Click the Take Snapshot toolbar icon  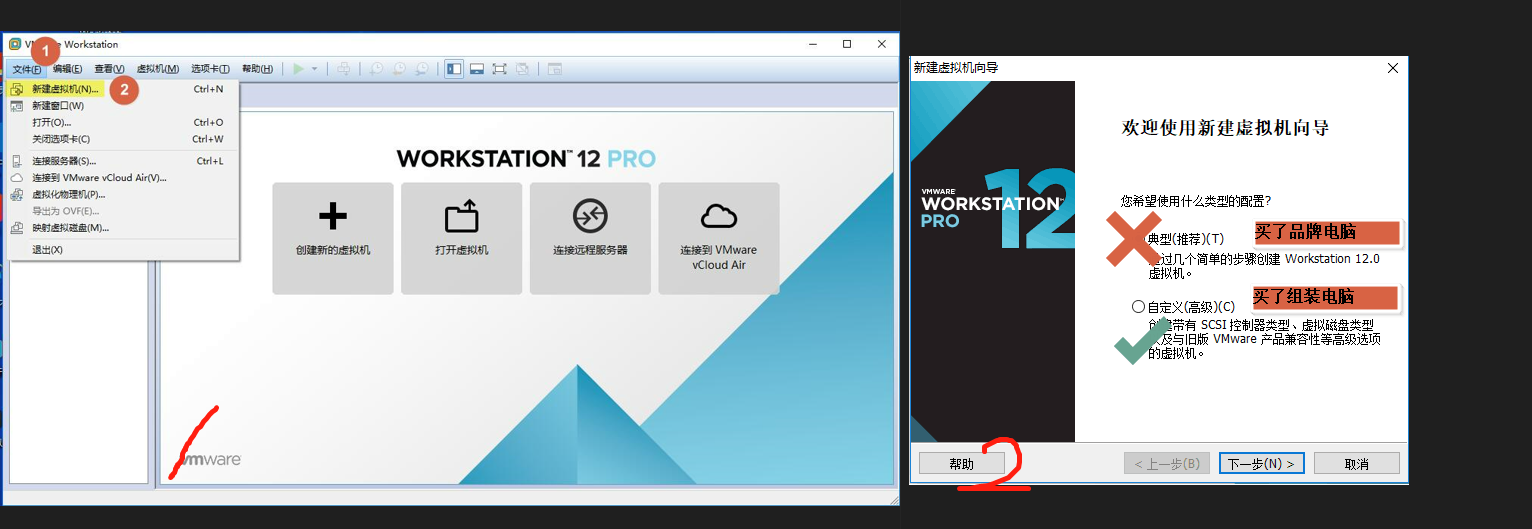pyautogui.click(x=376, y=69)
